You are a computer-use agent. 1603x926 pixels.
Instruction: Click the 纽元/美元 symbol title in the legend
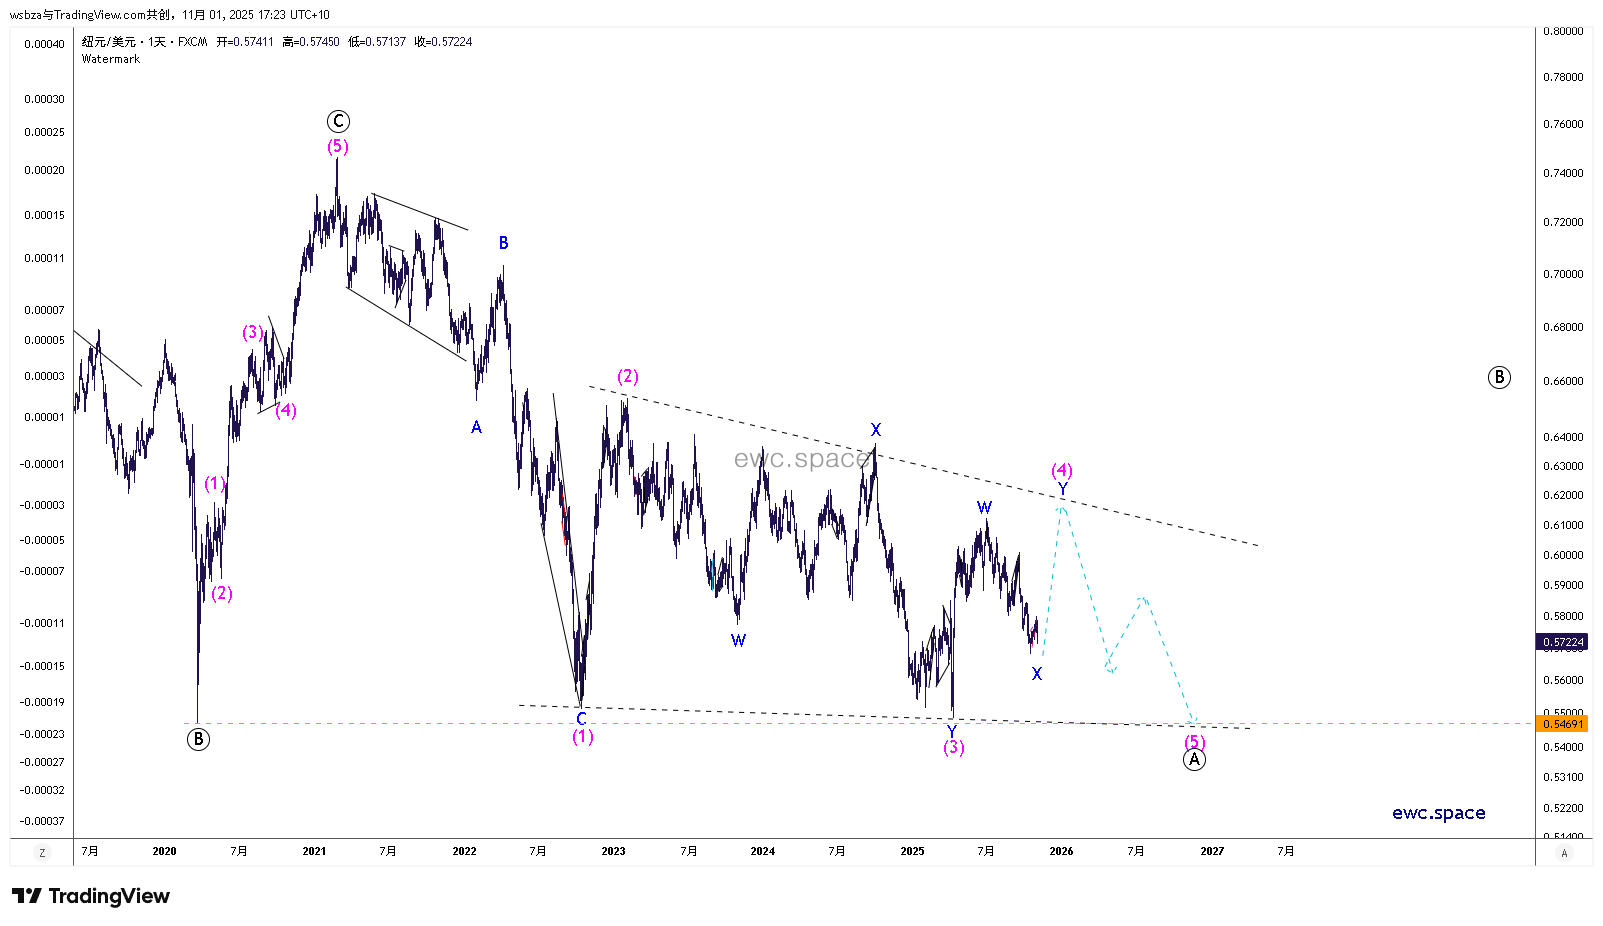click(x=109, y=42)
